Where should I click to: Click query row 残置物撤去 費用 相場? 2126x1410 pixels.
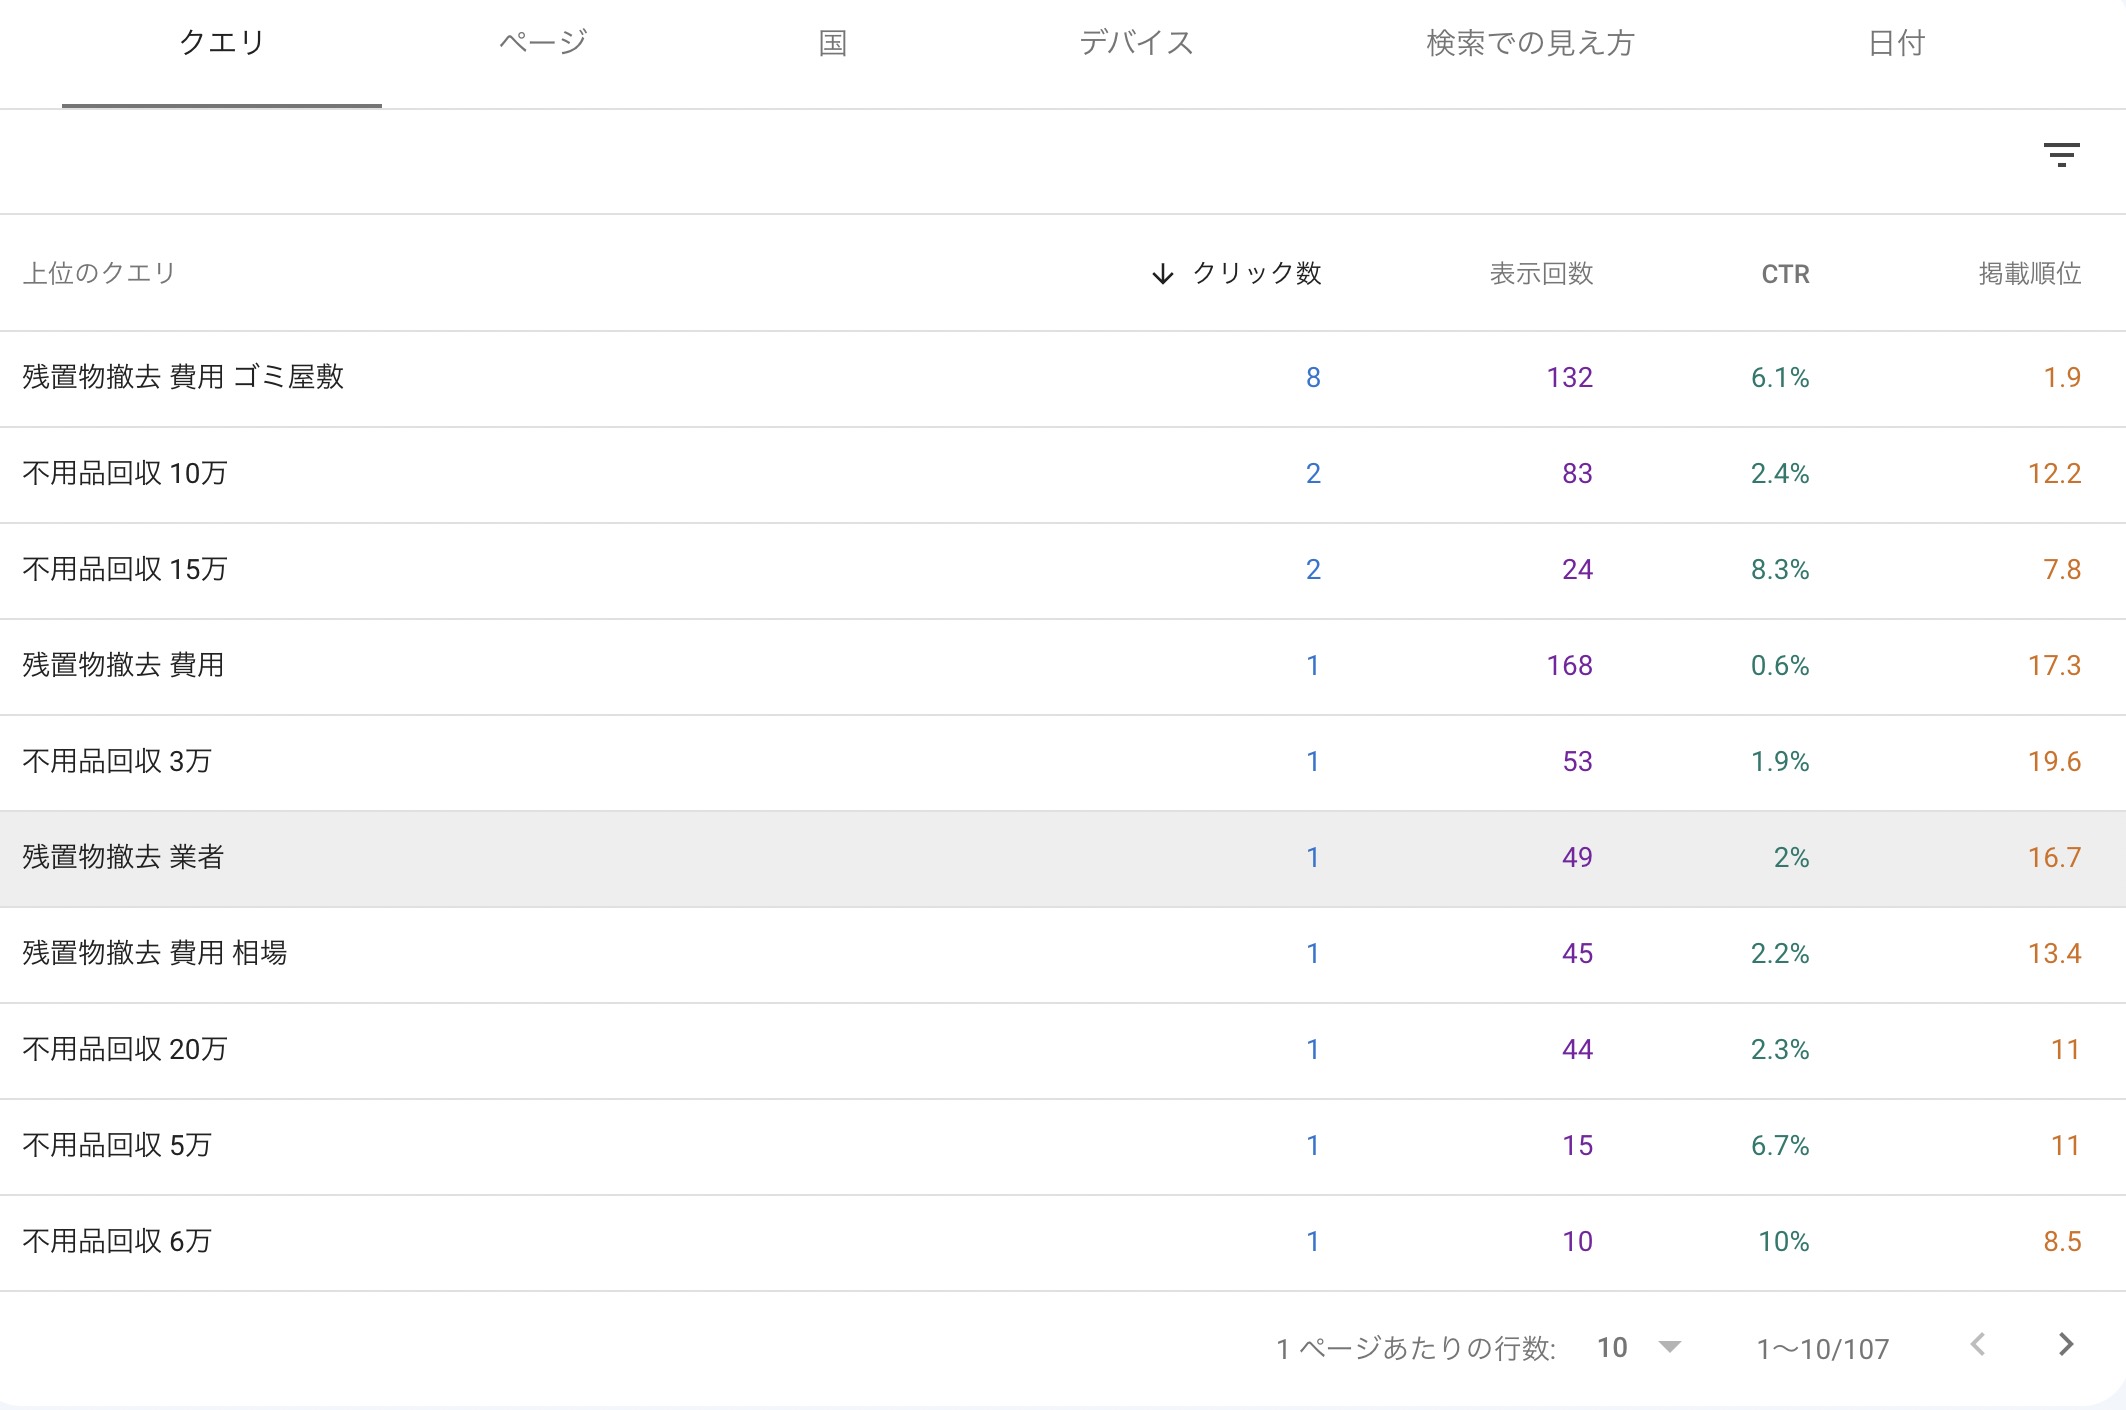tap(155, 953)
